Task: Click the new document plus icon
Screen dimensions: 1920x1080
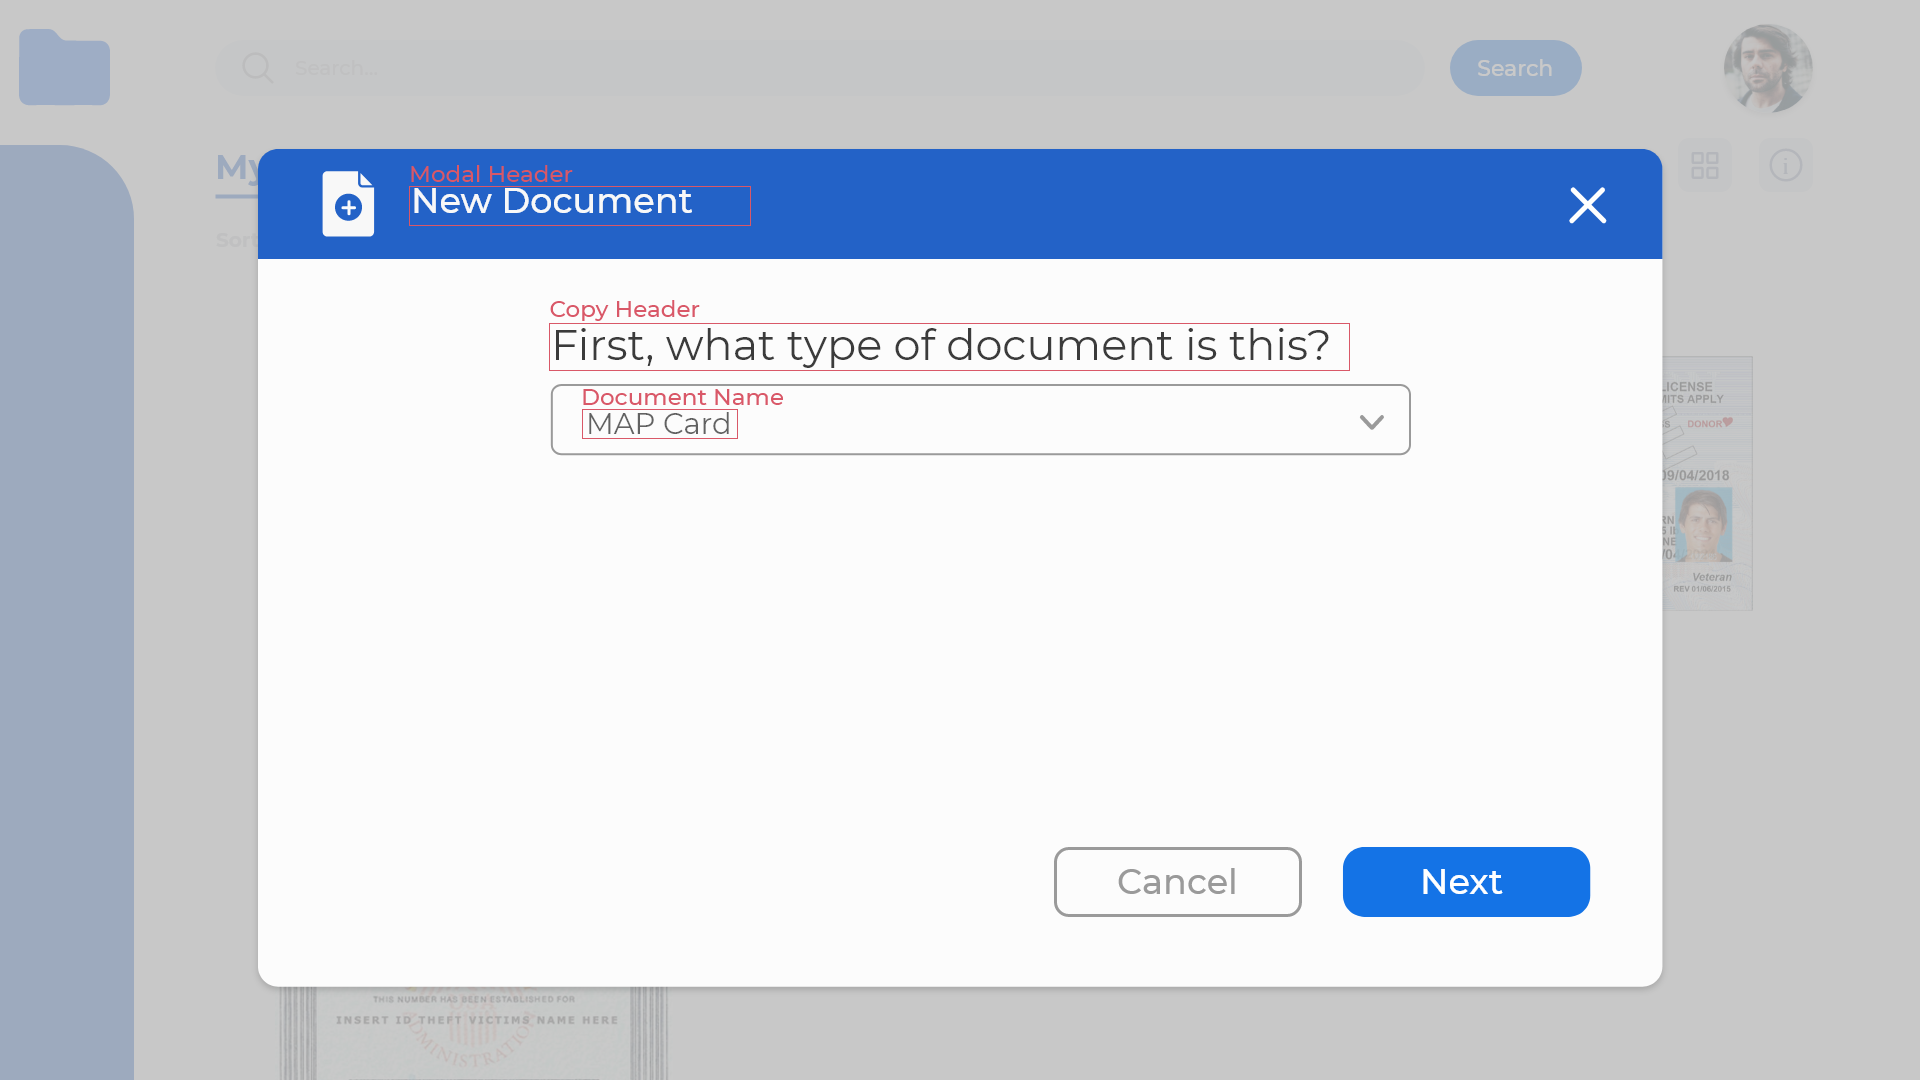Action: (348, 204)
